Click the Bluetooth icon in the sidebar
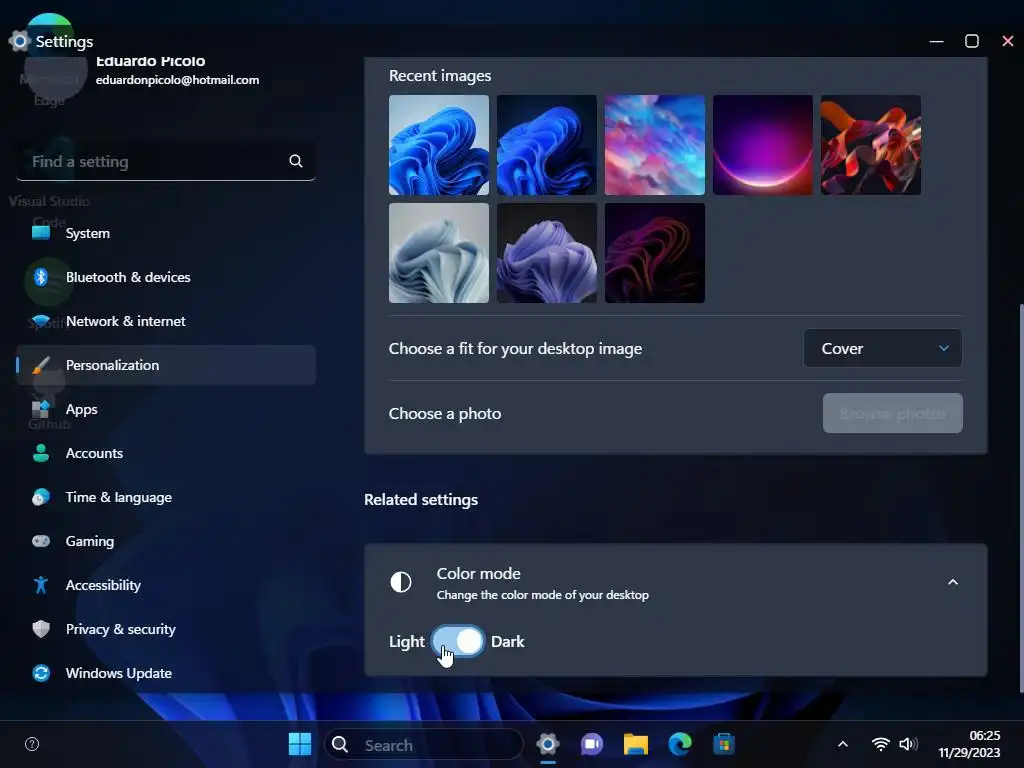 click(41, 277)
